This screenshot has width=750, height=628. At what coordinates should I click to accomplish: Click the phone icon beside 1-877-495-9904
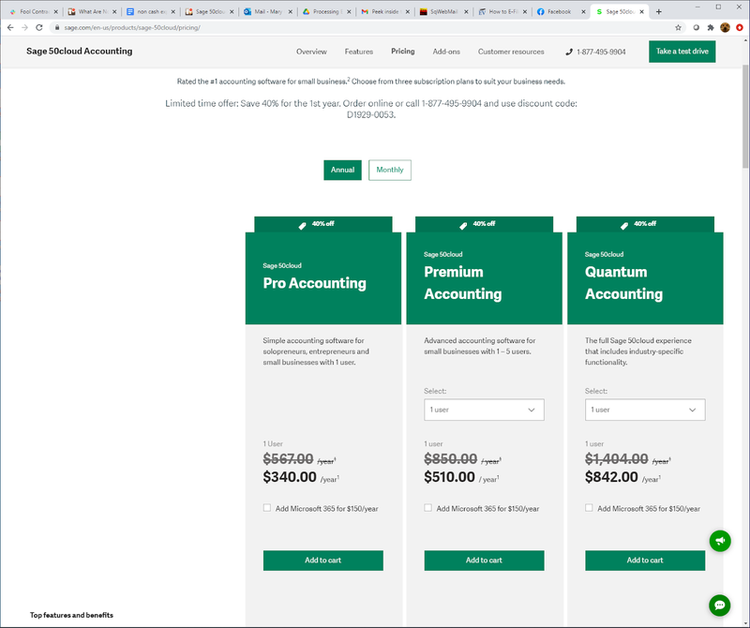point(569,52)
